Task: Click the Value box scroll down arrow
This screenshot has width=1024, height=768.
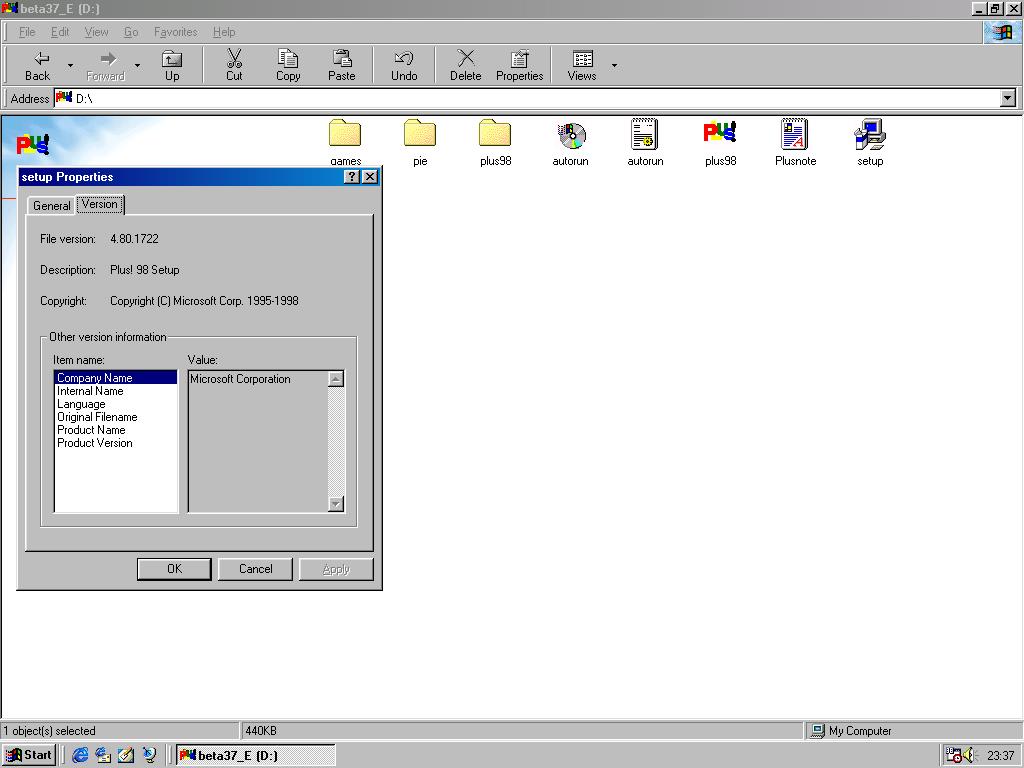Action: coord(336,504)
